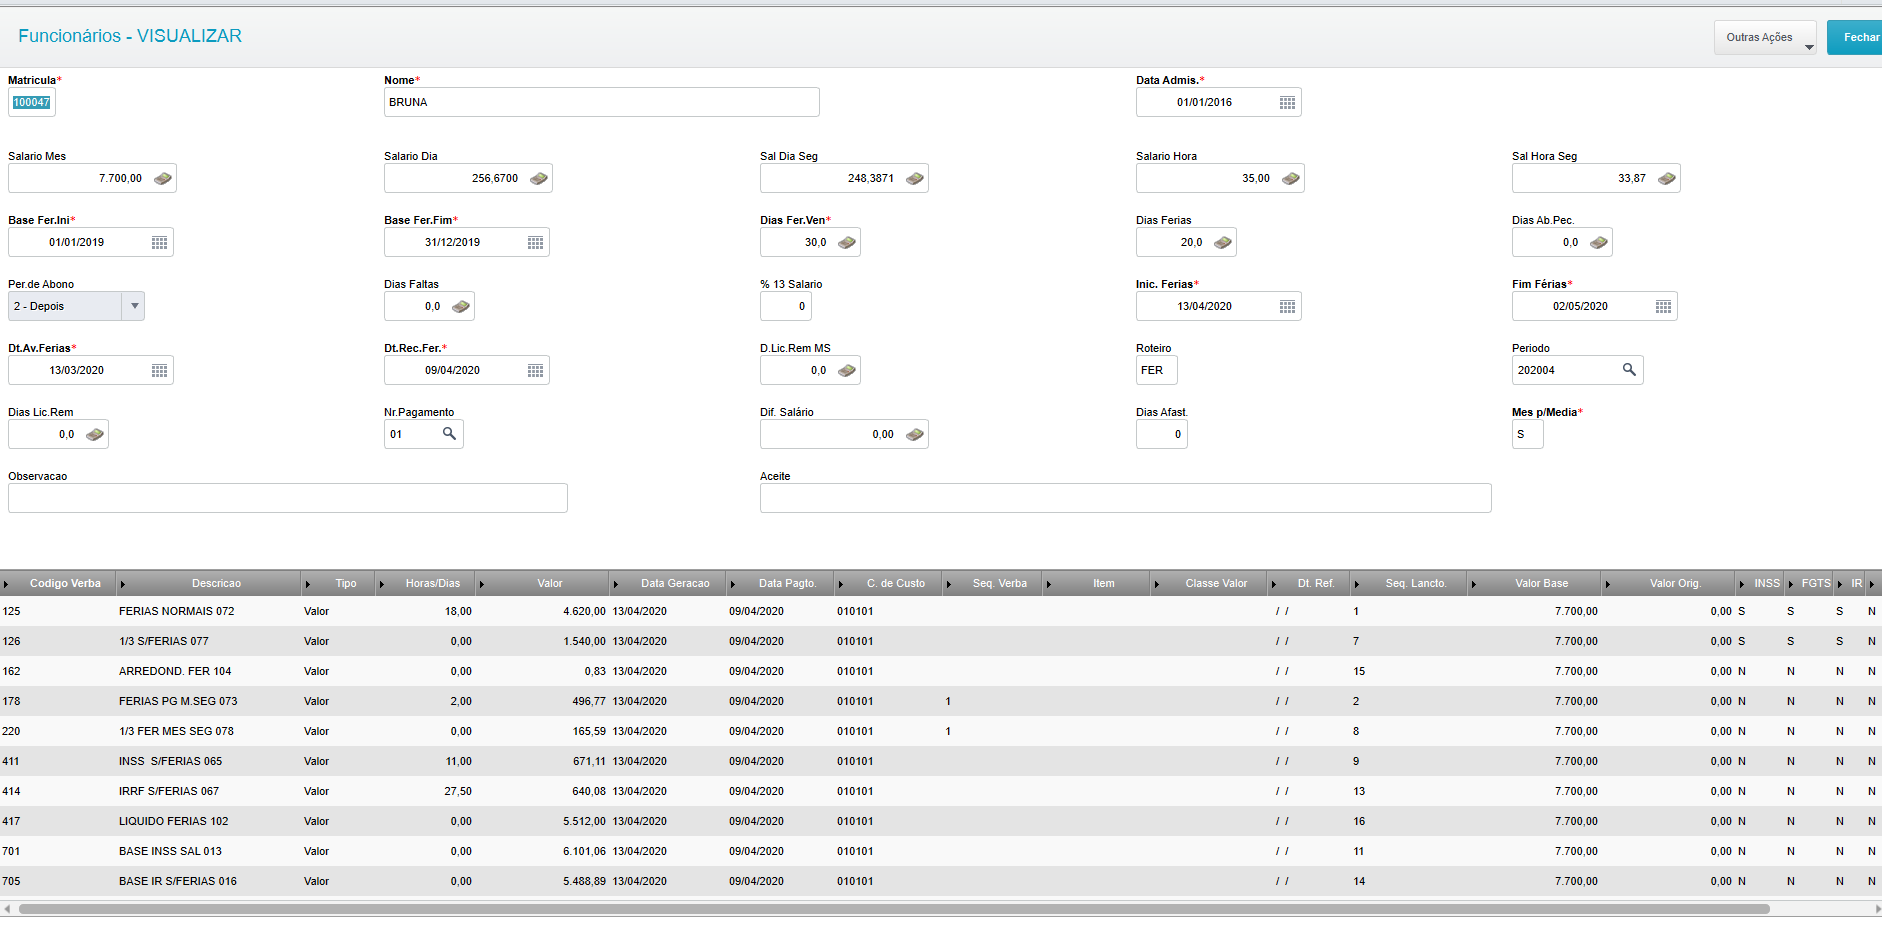1882x925 pixels.
Task: Click into the Observacao text field
Action: [x=288, y=498]
